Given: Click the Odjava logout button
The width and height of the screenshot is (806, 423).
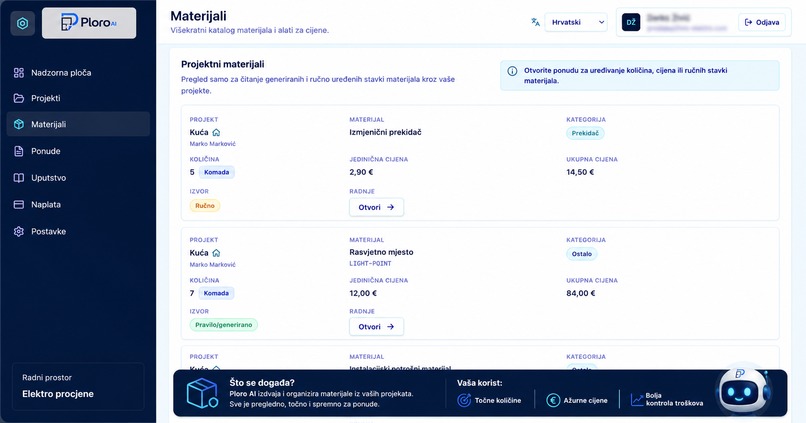Looking at the screenshot, I should tap(762, 22).
